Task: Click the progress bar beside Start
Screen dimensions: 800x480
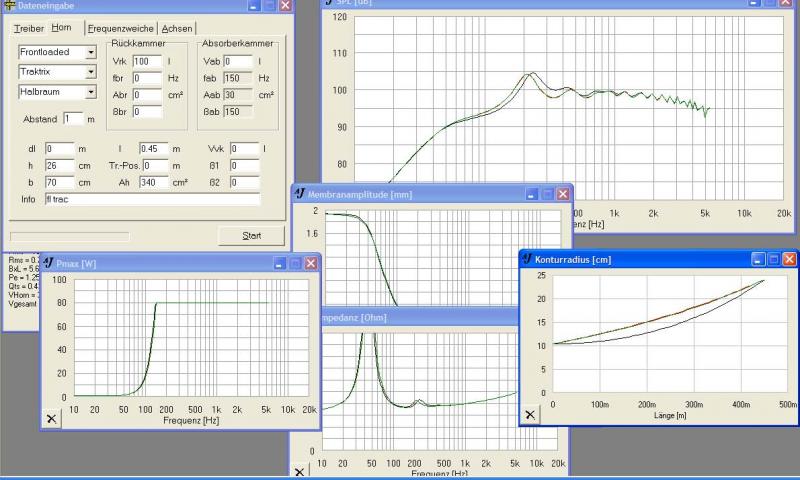Action: [x=72, y=237]
